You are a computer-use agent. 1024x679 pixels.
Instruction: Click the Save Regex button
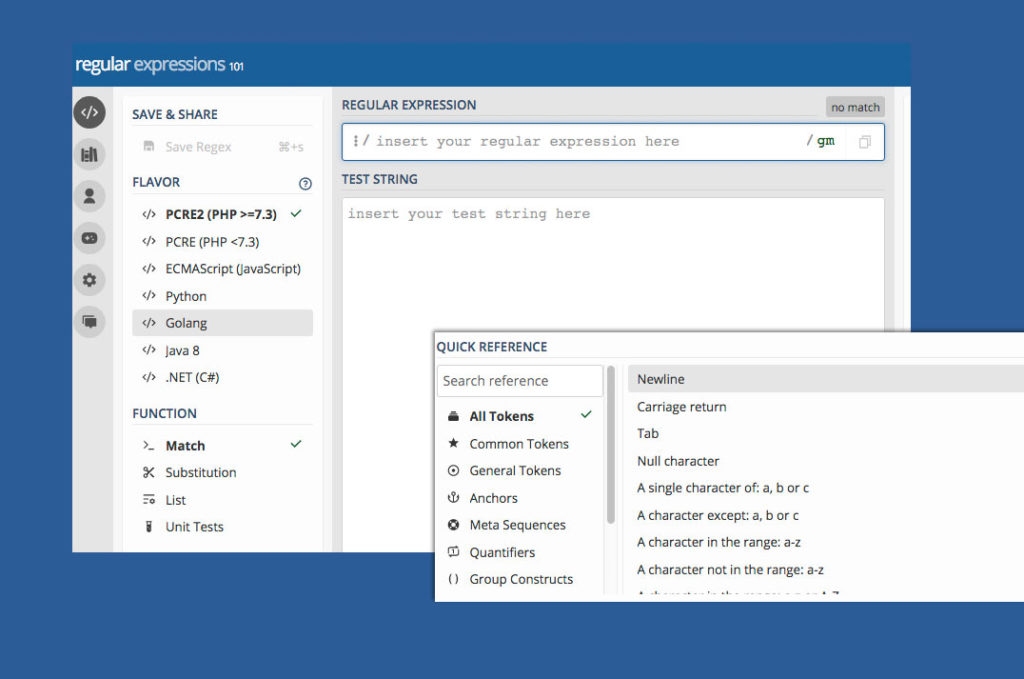click(x=197, y=147)
